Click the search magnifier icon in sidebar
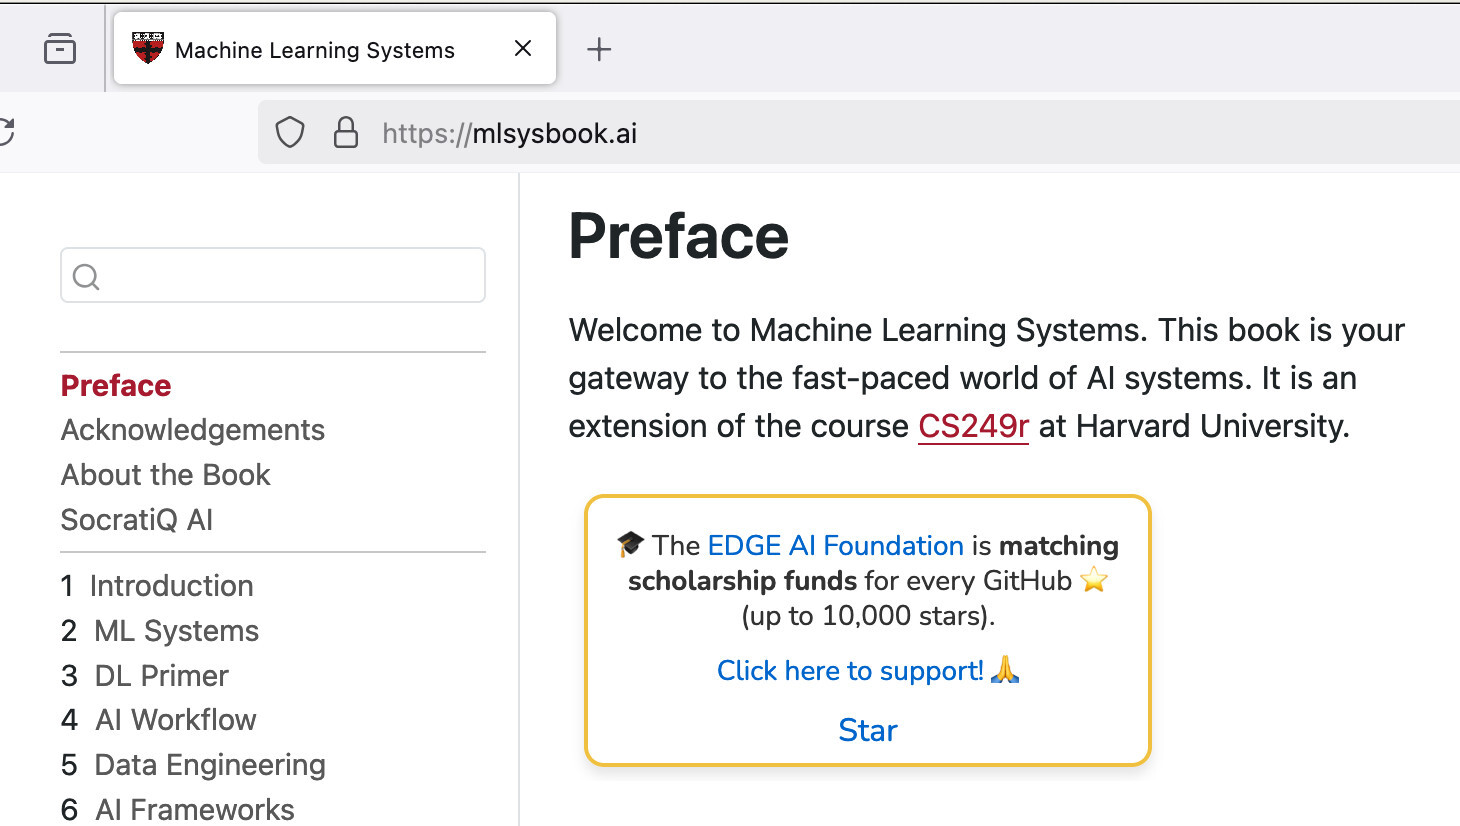1460x826 pixels. click(87, 277)
